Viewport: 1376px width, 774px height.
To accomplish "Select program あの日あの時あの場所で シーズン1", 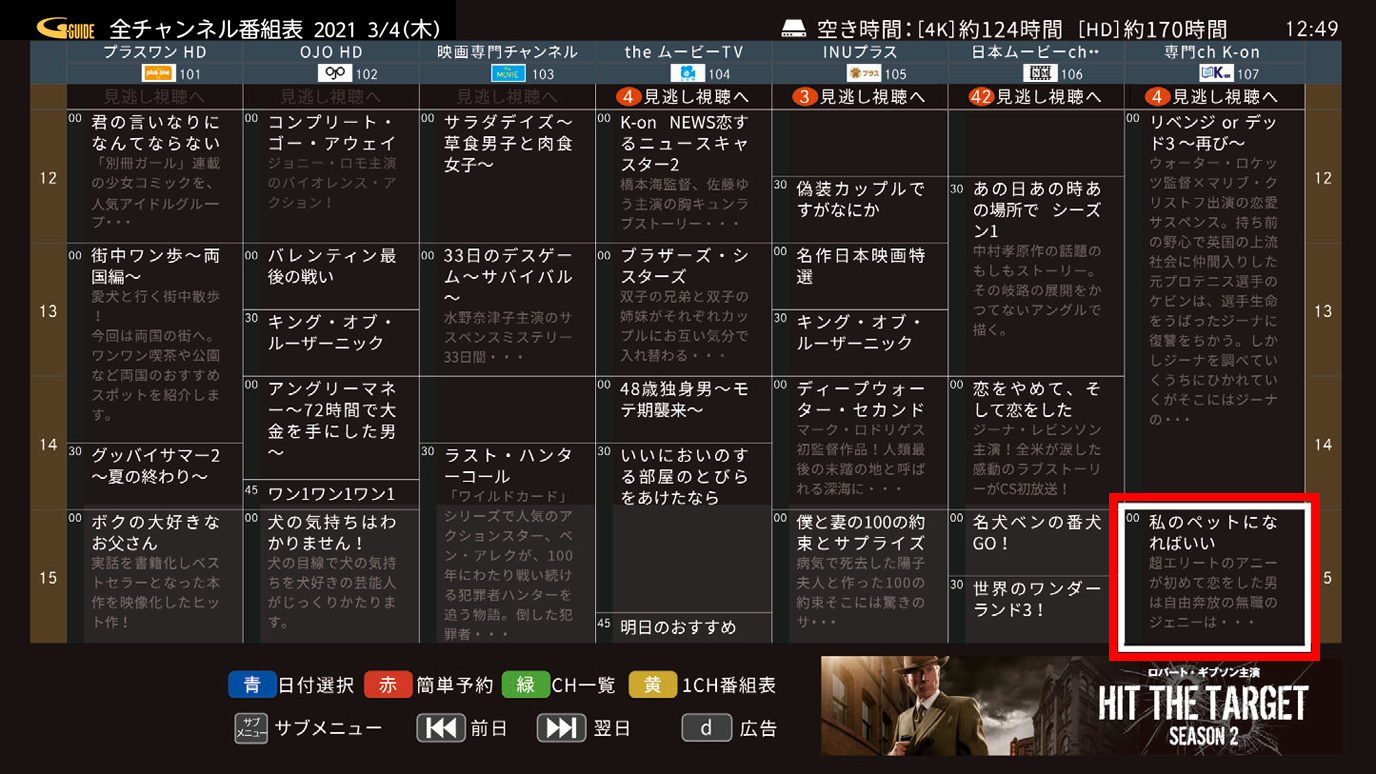I will [1036, 276].
